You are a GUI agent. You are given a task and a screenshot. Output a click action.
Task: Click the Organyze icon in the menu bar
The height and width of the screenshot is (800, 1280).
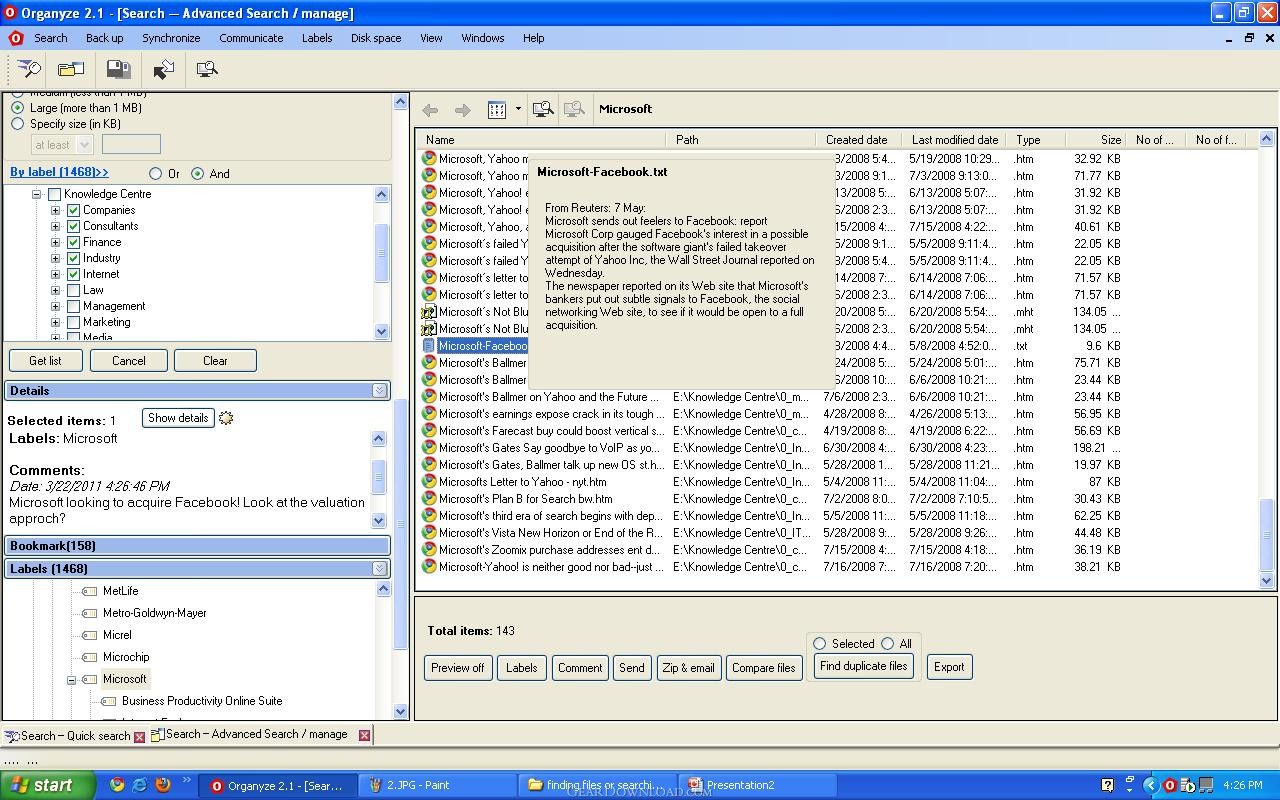coord(15,38)
